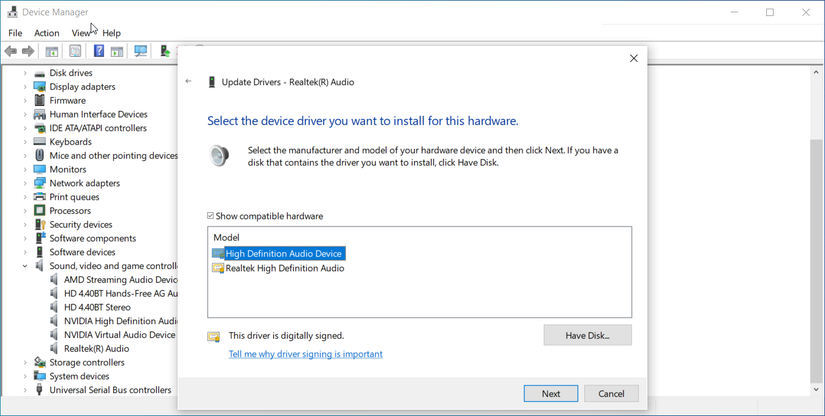Click the Scan for hardware changes icon
Screen dimensions: 825x416
[140, 51]
